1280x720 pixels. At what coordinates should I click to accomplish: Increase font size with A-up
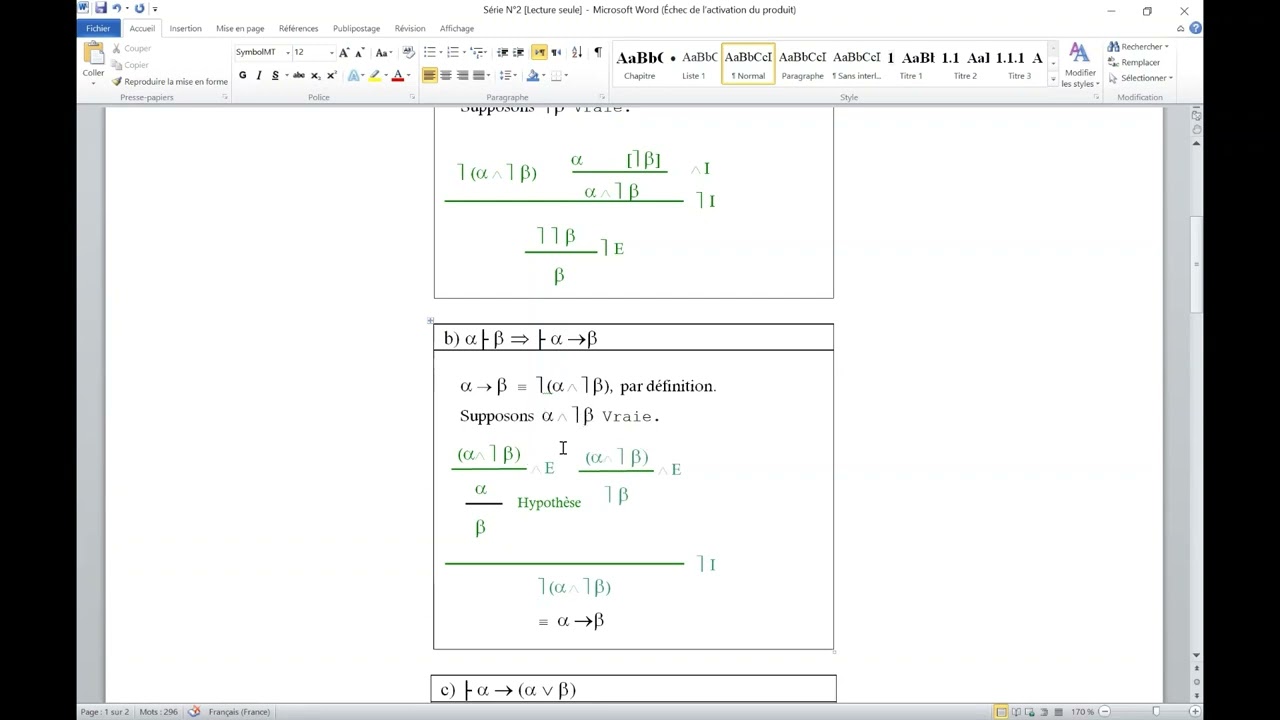[x=344, y=52]
